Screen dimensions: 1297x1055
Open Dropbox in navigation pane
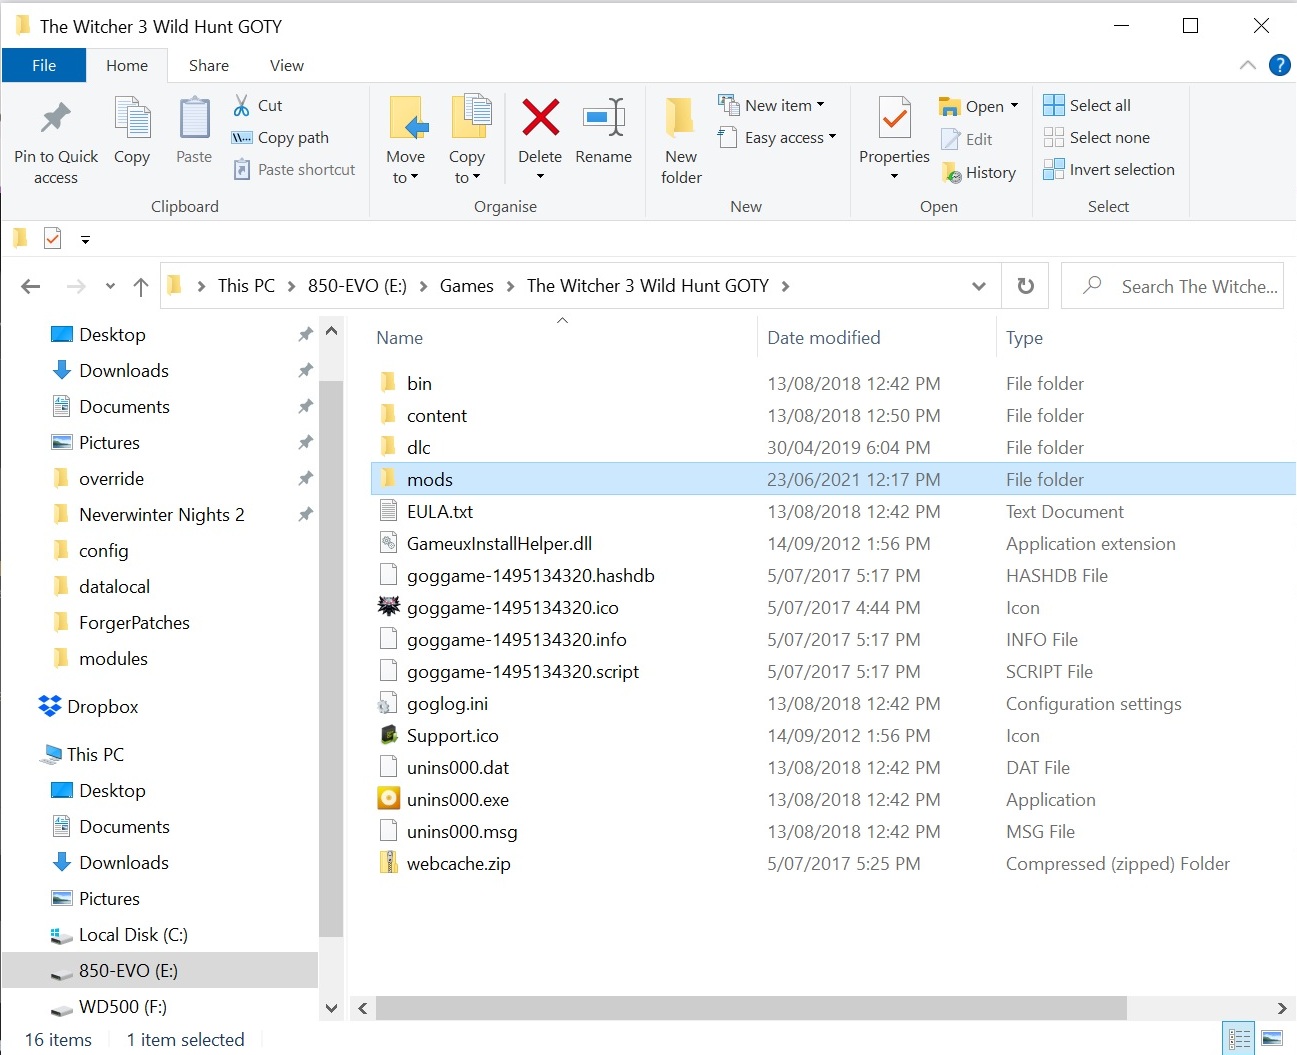pyautogui.click(x=88, y=706)
